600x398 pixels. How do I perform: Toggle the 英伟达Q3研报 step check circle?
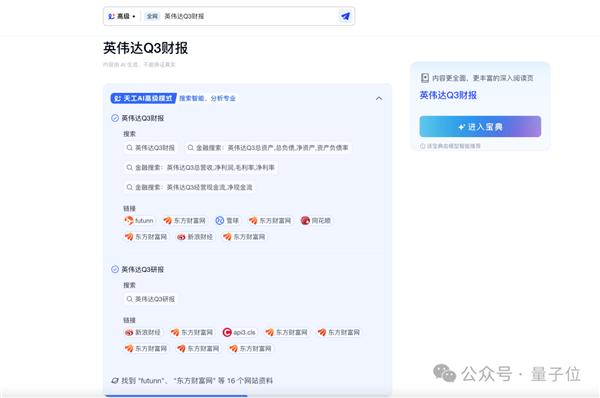[115, 269]
